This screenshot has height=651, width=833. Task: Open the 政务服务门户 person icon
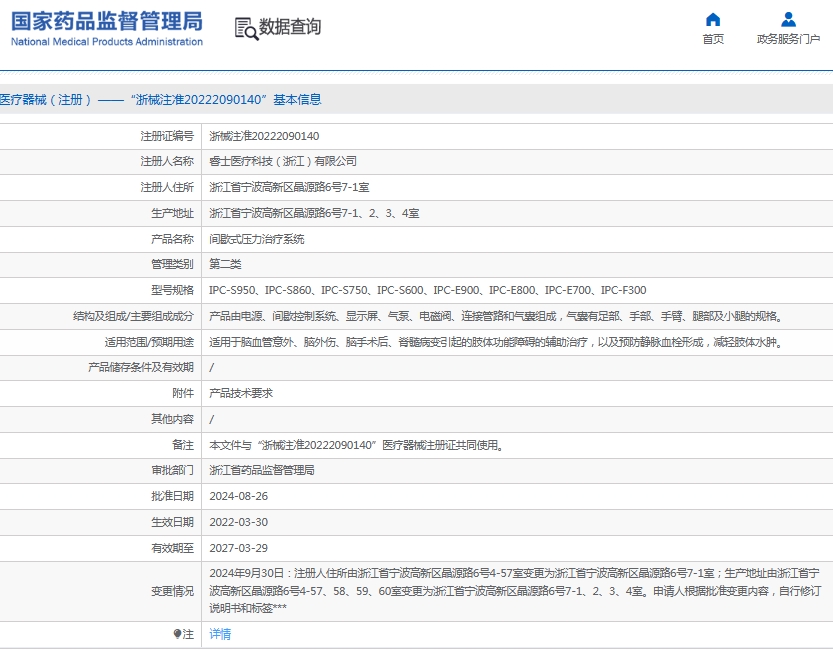(x=788, y=20)
